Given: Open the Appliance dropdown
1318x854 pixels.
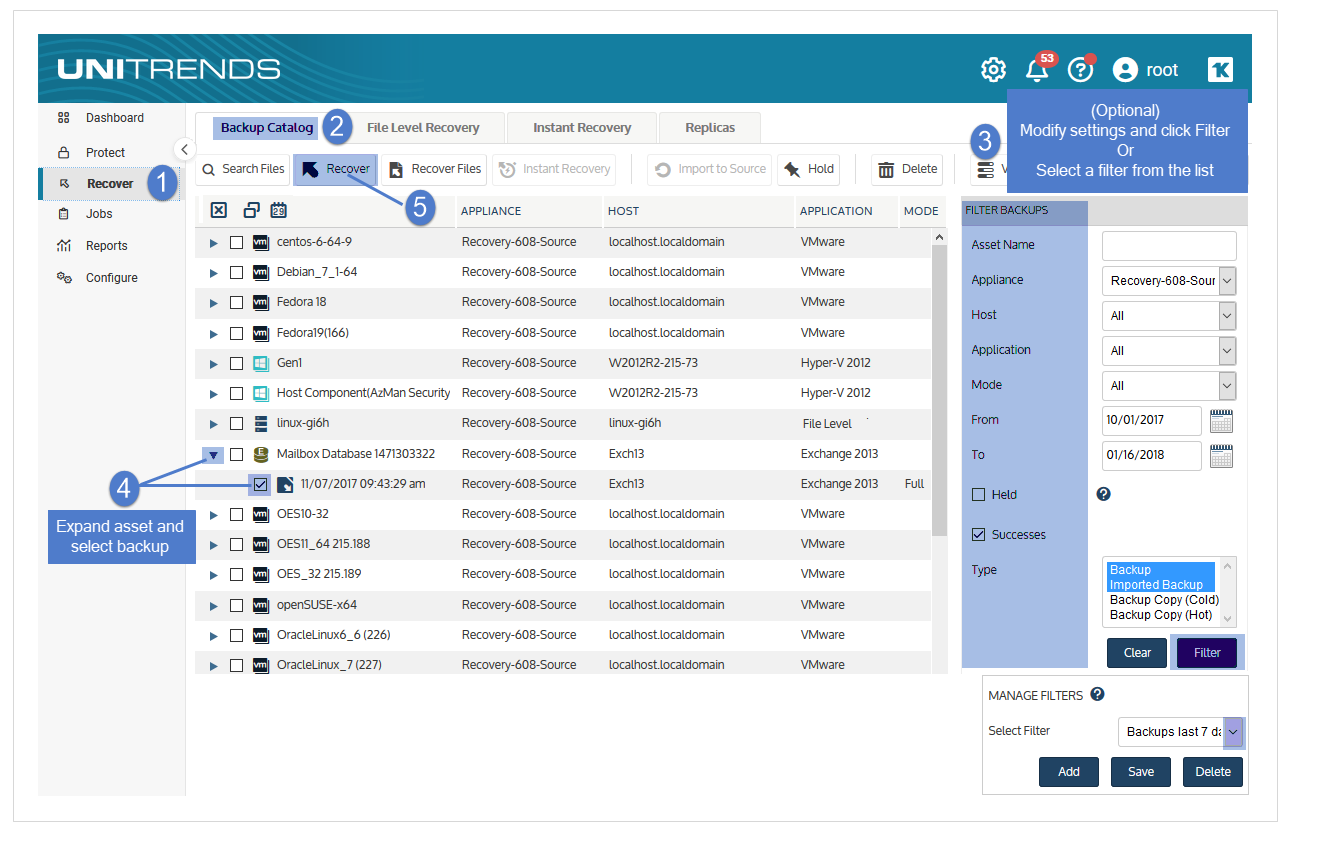Looking at the screenshot, I should [x=1169, y=281].
